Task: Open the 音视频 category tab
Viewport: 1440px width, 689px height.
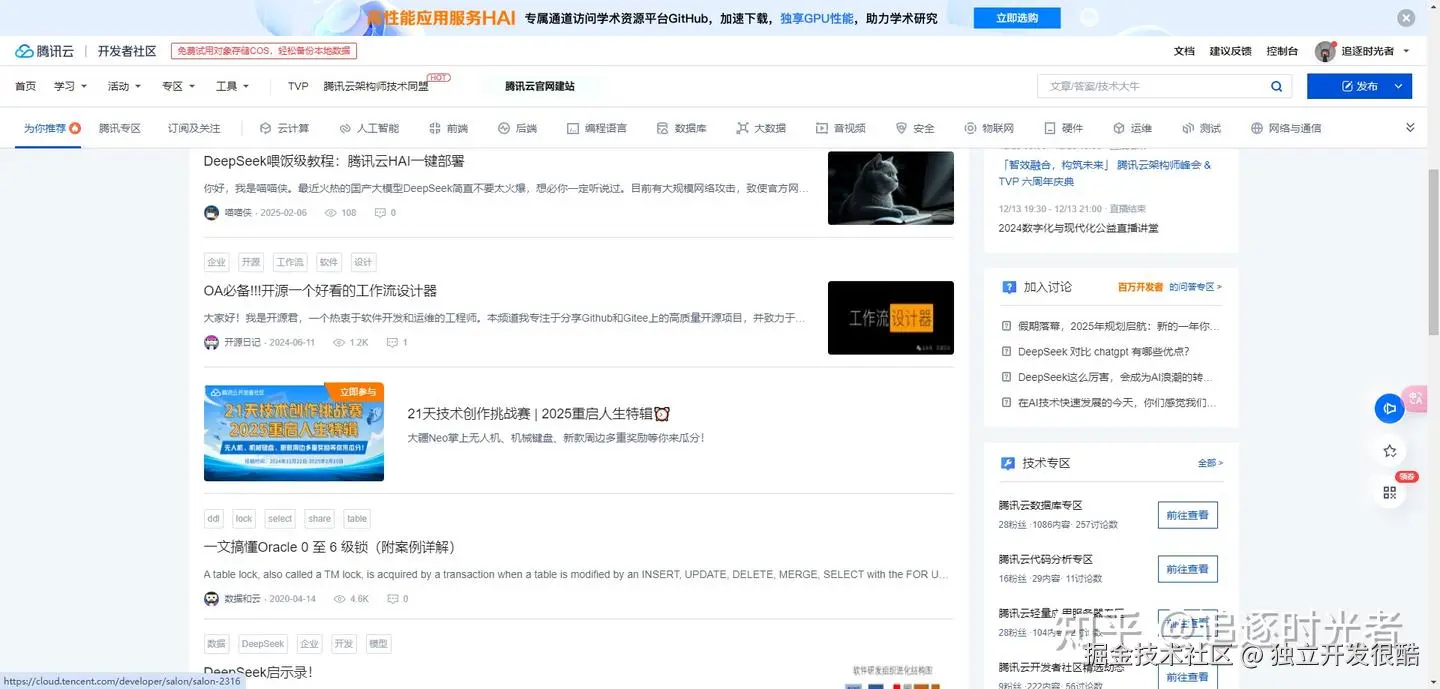Action: pyautogui.click(x=841, y=128)
